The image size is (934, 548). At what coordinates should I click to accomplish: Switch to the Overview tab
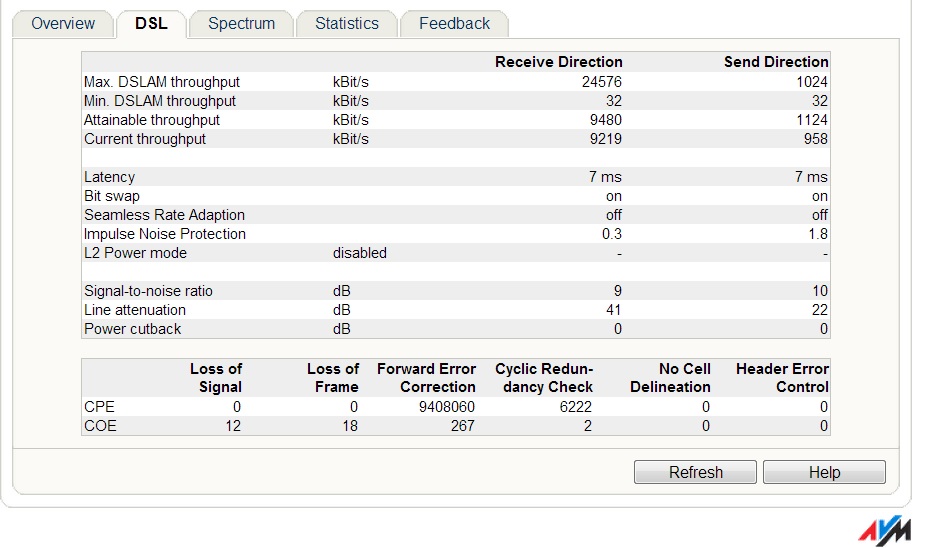tap(63, 24)
